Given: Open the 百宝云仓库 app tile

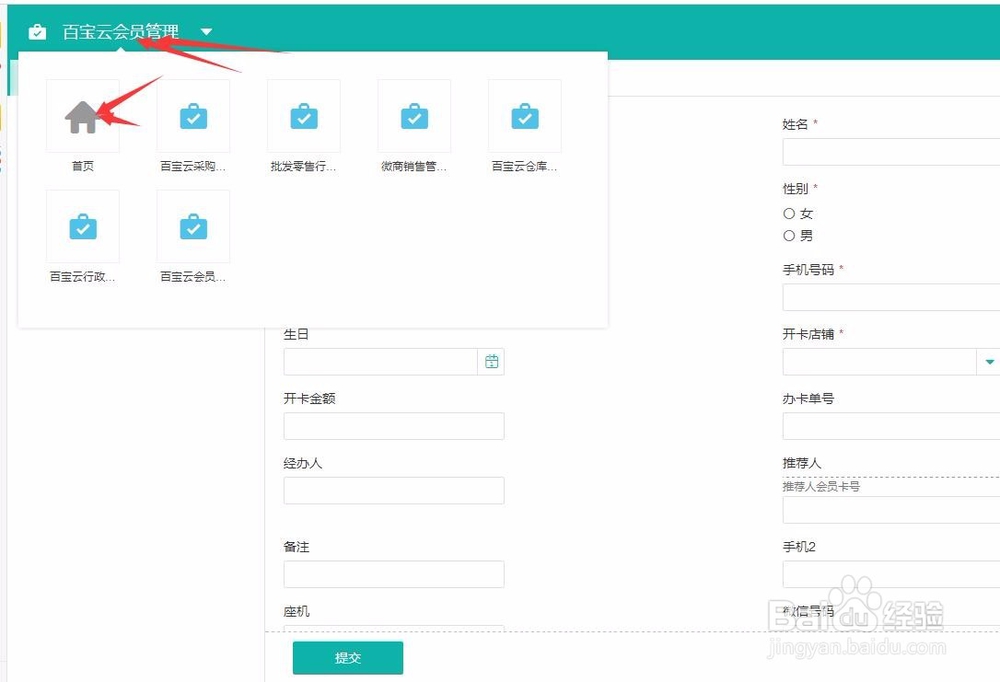Looking at the screenshot, I should tap(525, 116).
